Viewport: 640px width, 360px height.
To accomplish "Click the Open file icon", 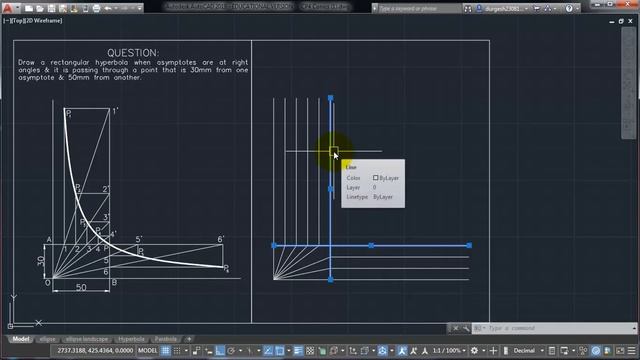I will [x=40, y=8].
